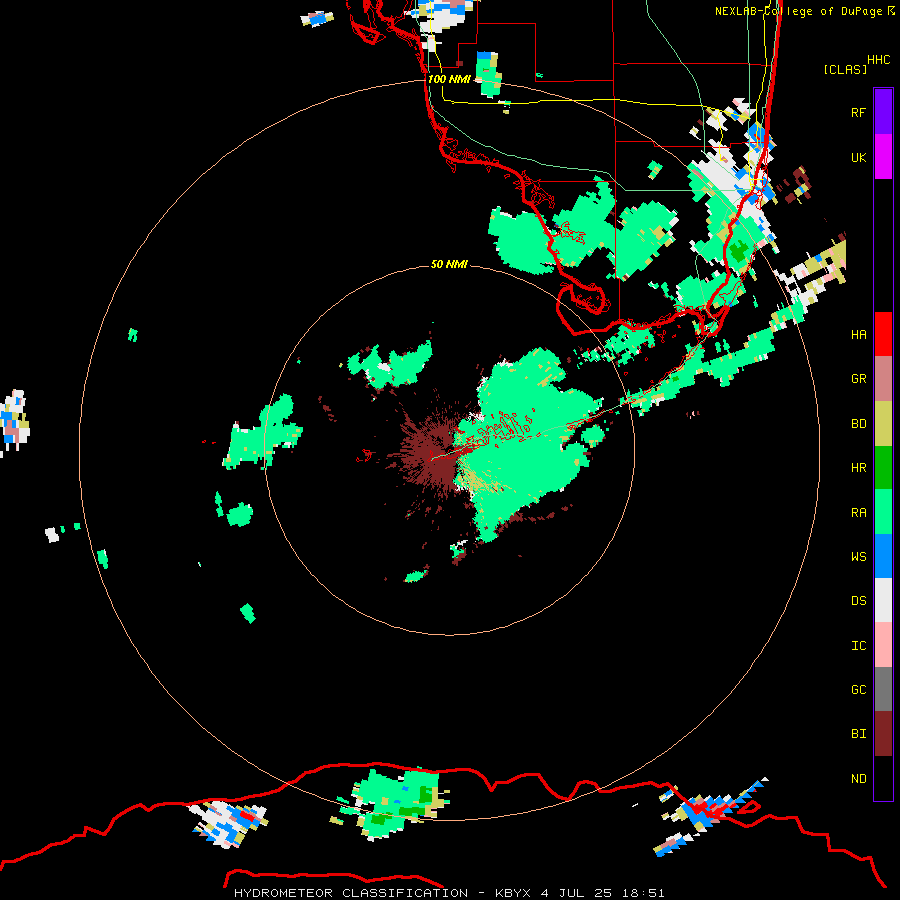Click the BD yellow-tan legend swatch
This screenshot has height=900, width=900.
(883, 424)
